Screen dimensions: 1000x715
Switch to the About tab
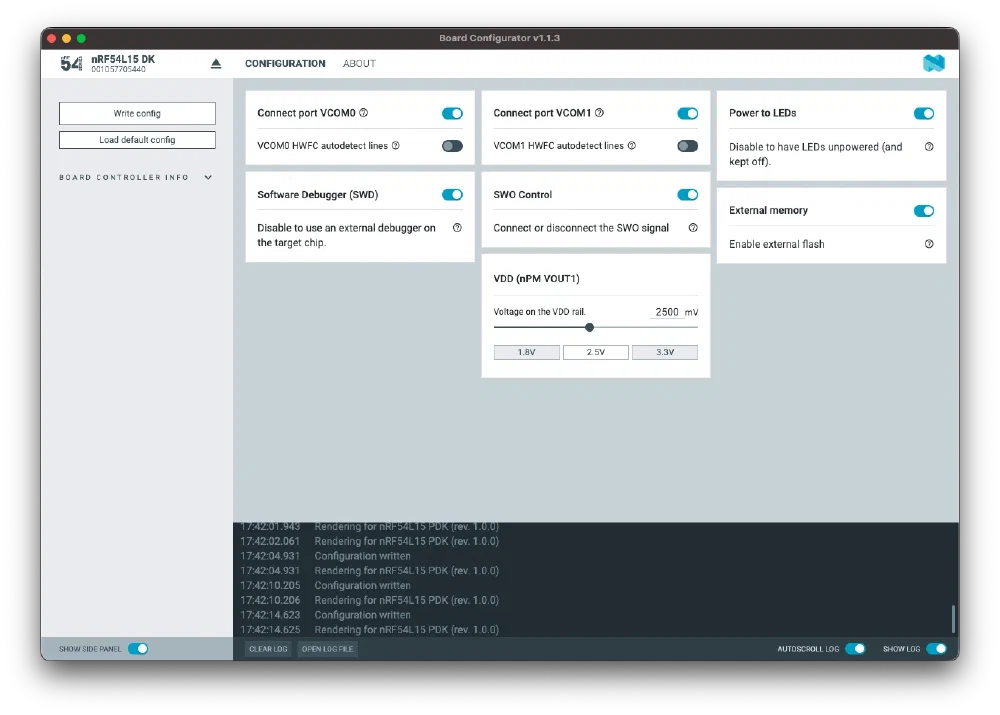[359, 64]
